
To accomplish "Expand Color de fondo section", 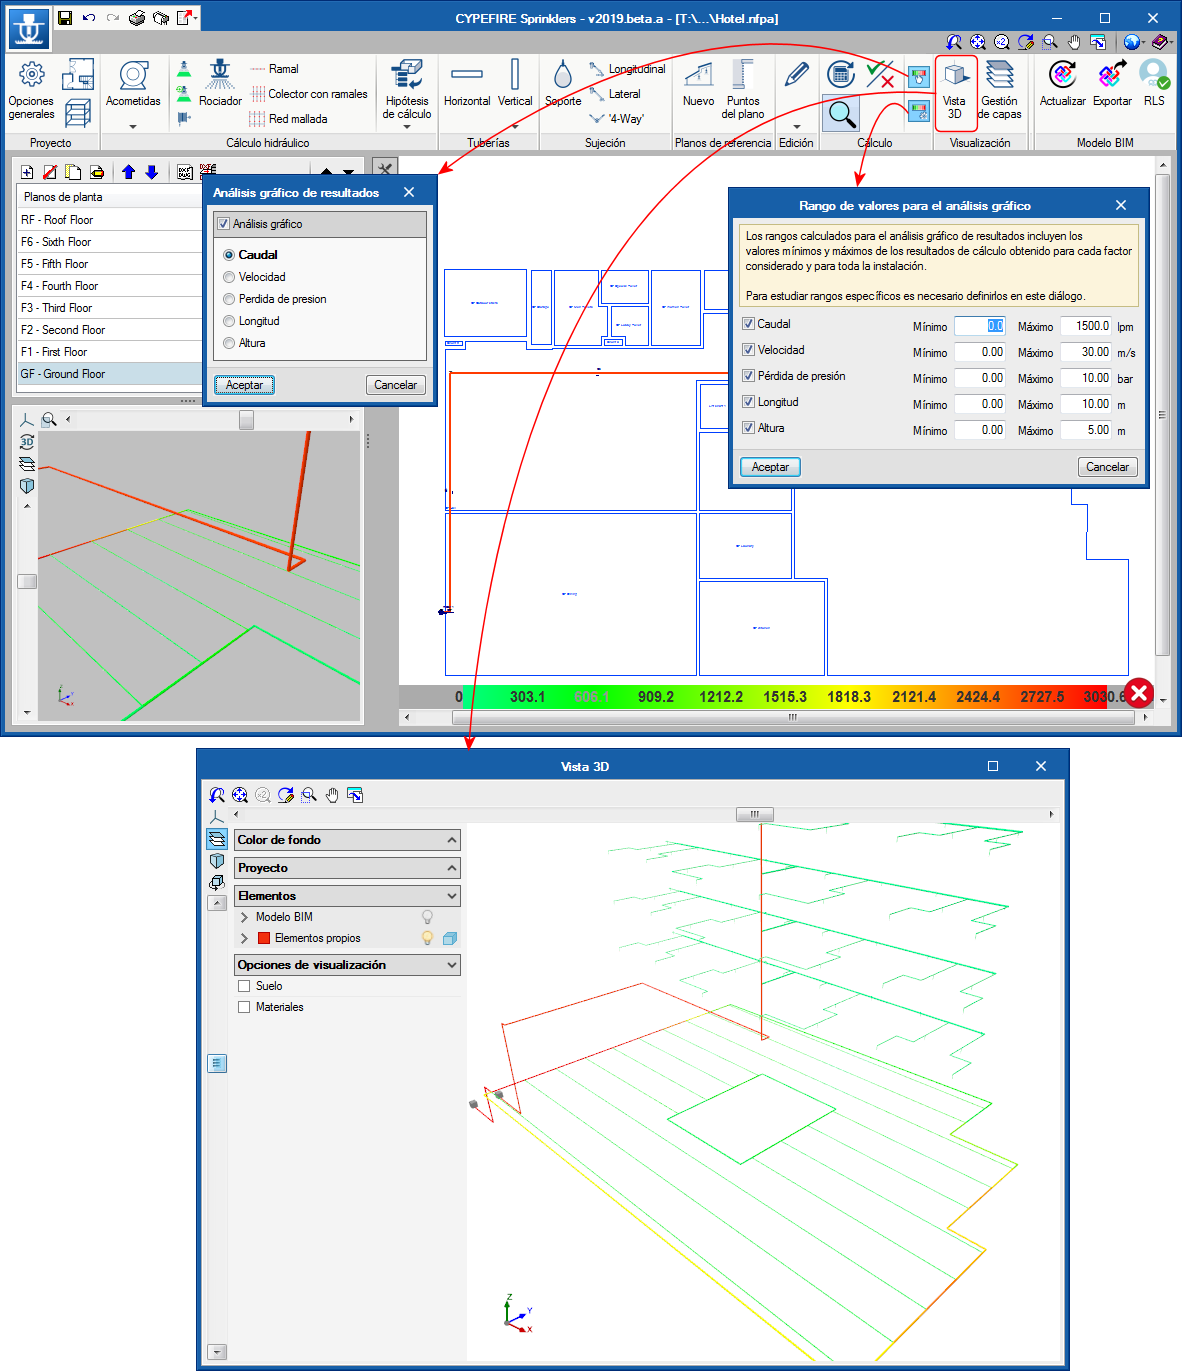I will 347,840.
